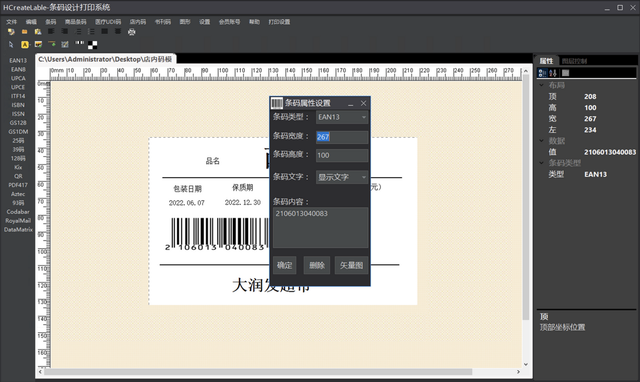Click the 确定 button

pyautogui.click(x=284, y=265)
